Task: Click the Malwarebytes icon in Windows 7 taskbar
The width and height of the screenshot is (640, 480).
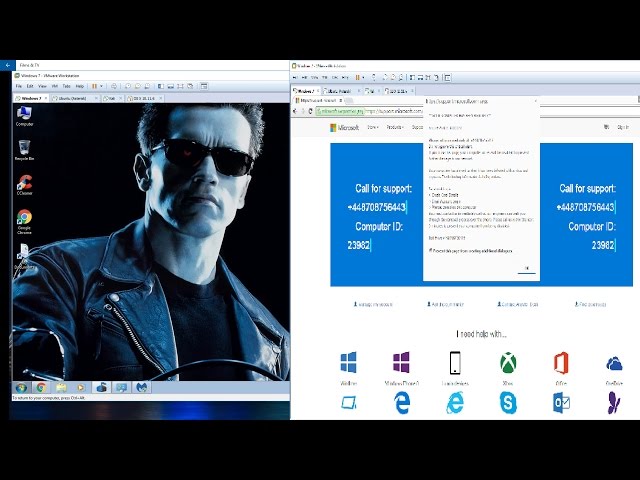Action: (x=141, y=387)
